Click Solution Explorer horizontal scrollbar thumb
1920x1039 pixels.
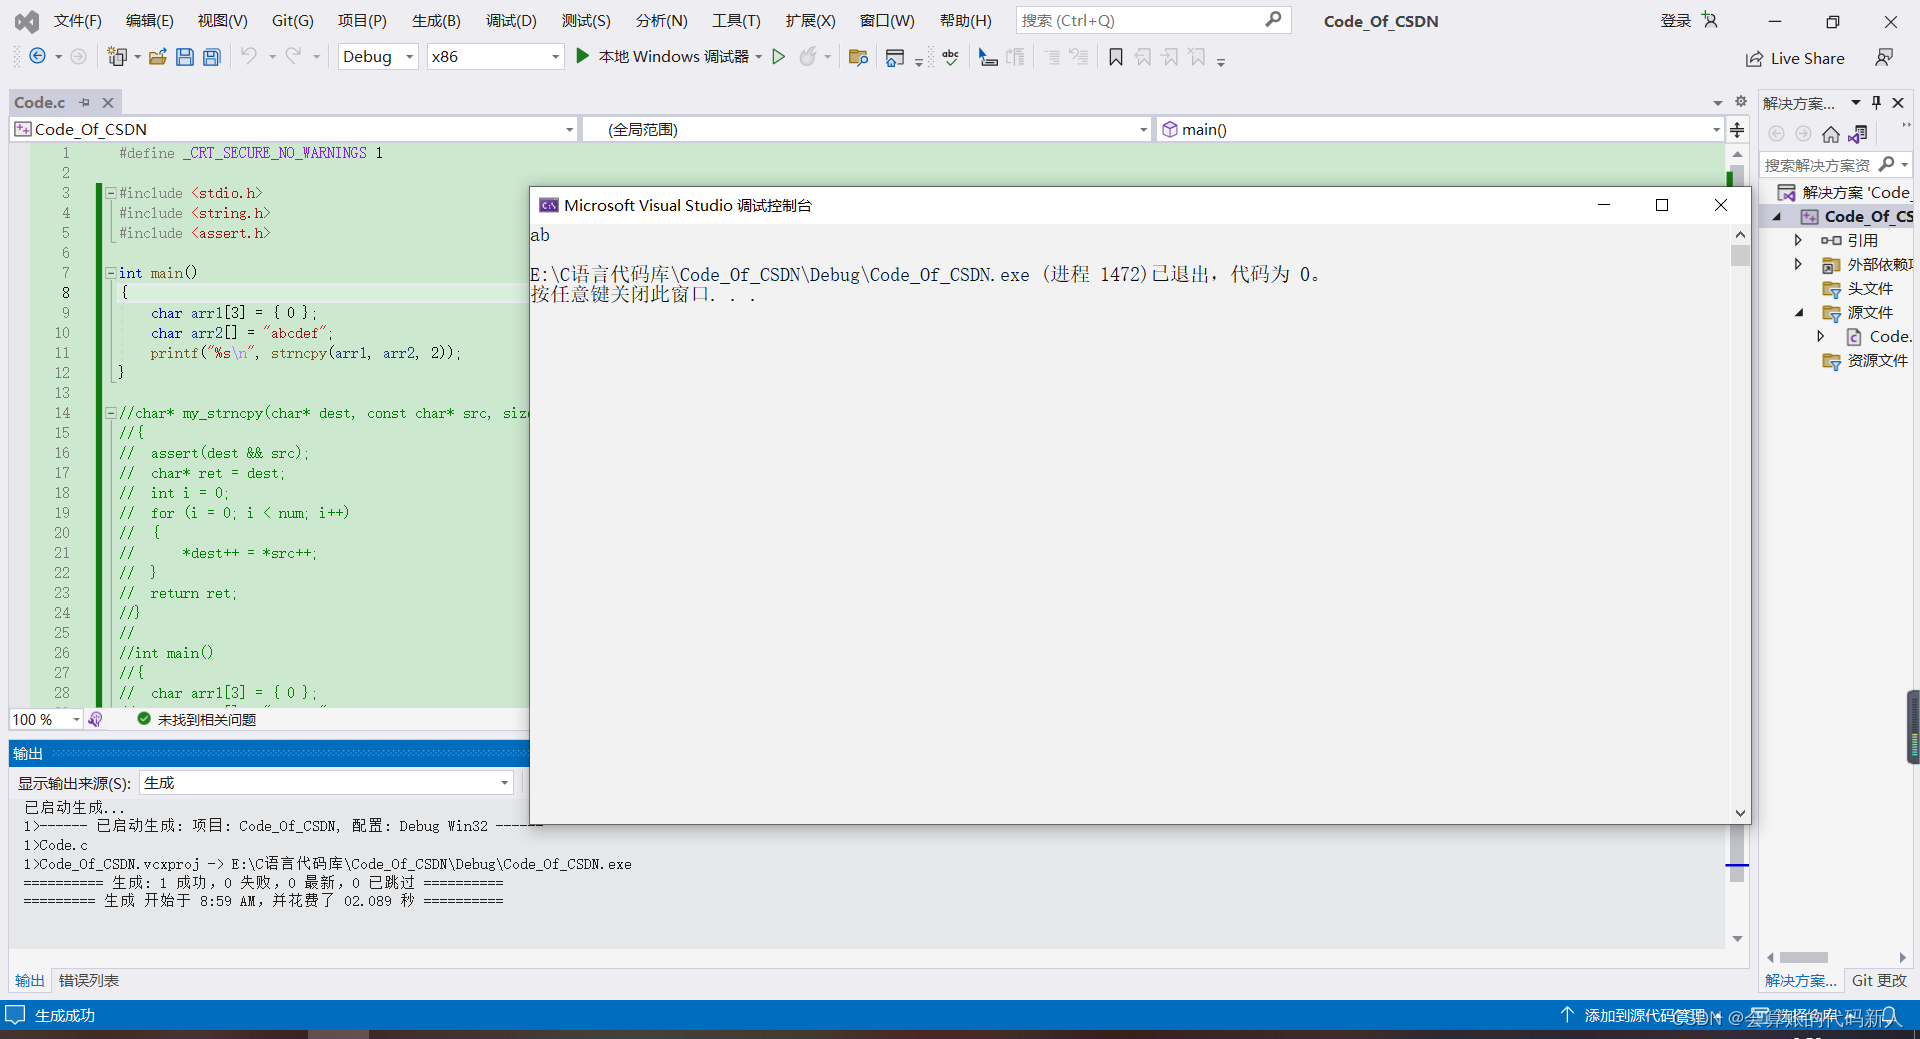pyautogui.click(x=1804, y=957)
